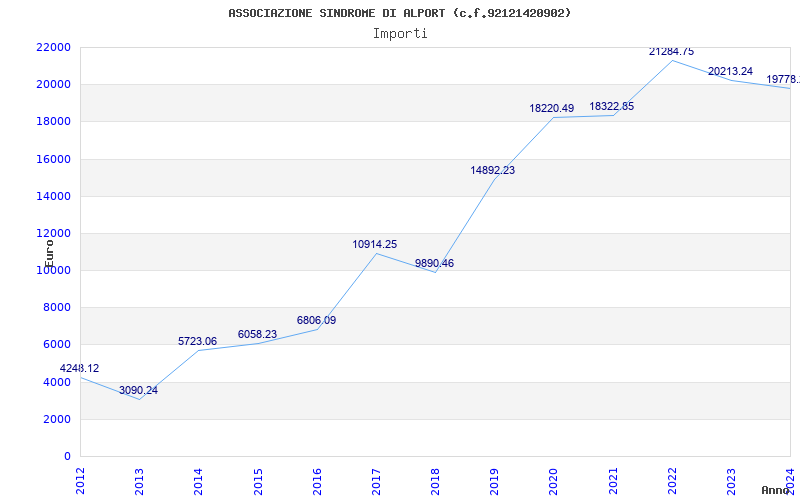Click the 2021 x-axis year label
800x500 pixels.
coord(613,481)
